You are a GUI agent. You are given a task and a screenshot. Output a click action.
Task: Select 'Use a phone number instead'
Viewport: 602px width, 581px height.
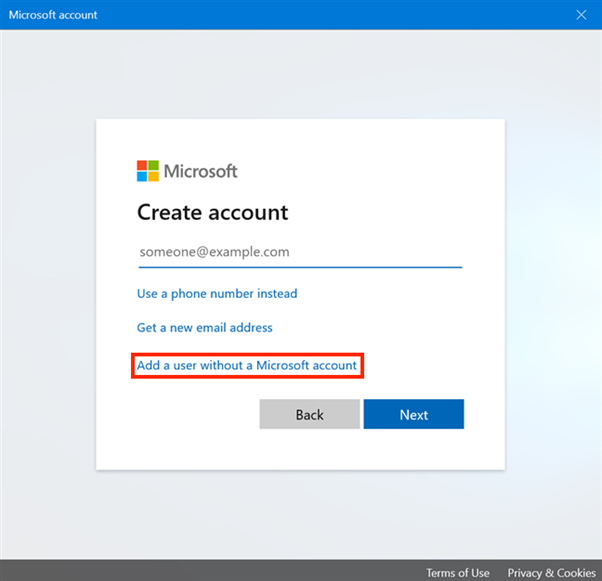(217, 294)
